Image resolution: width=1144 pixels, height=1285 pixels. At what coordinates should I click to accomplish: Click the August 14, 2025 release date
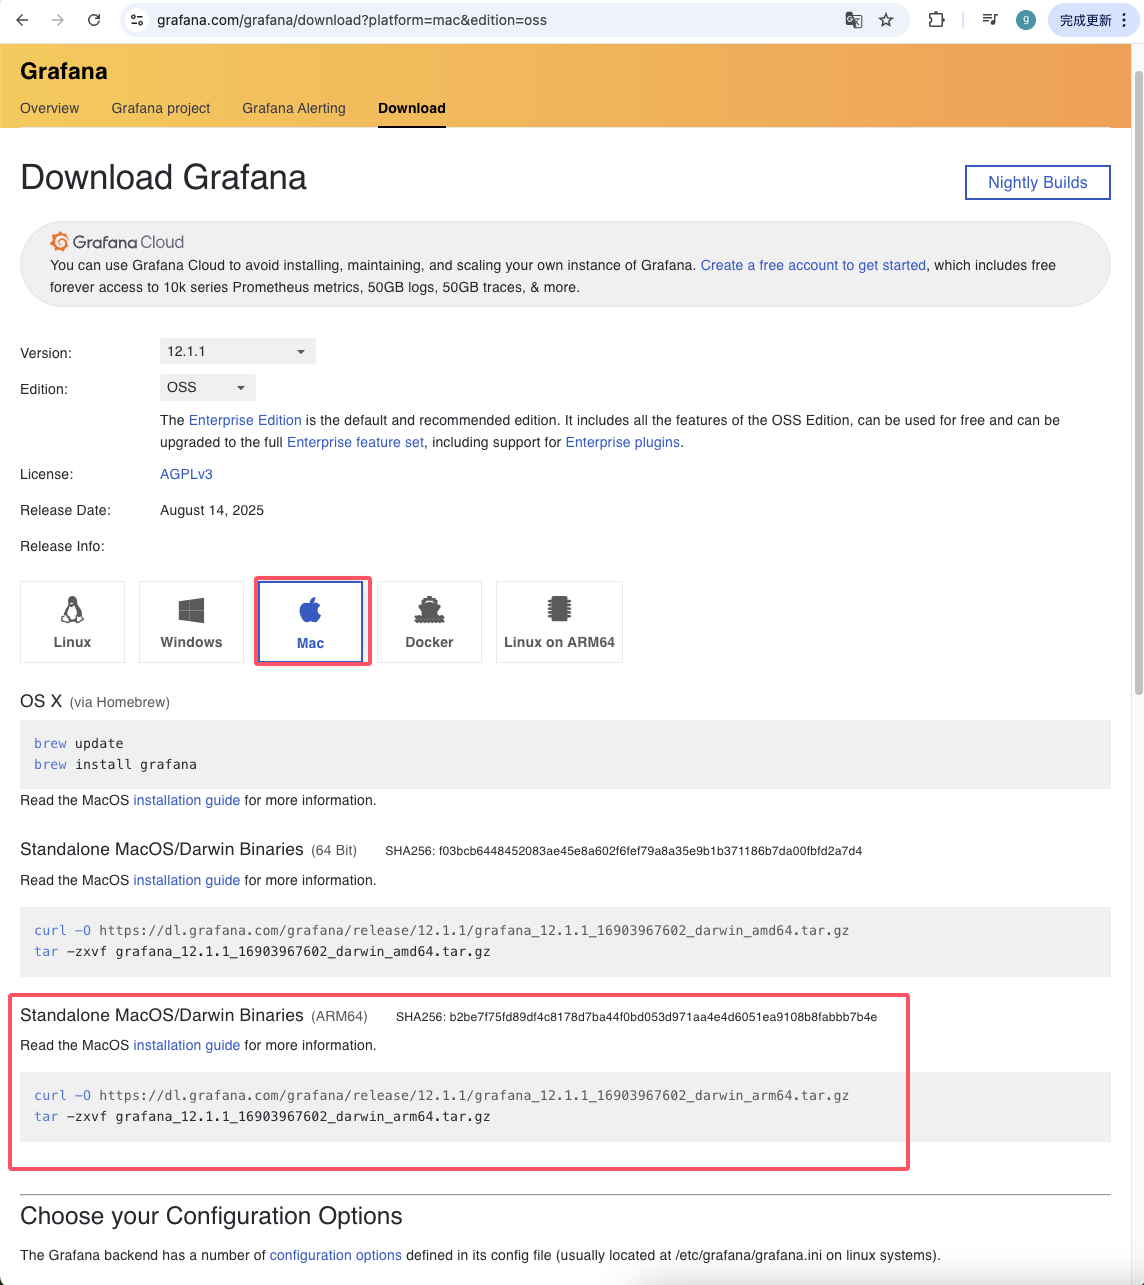coord(212,510)
